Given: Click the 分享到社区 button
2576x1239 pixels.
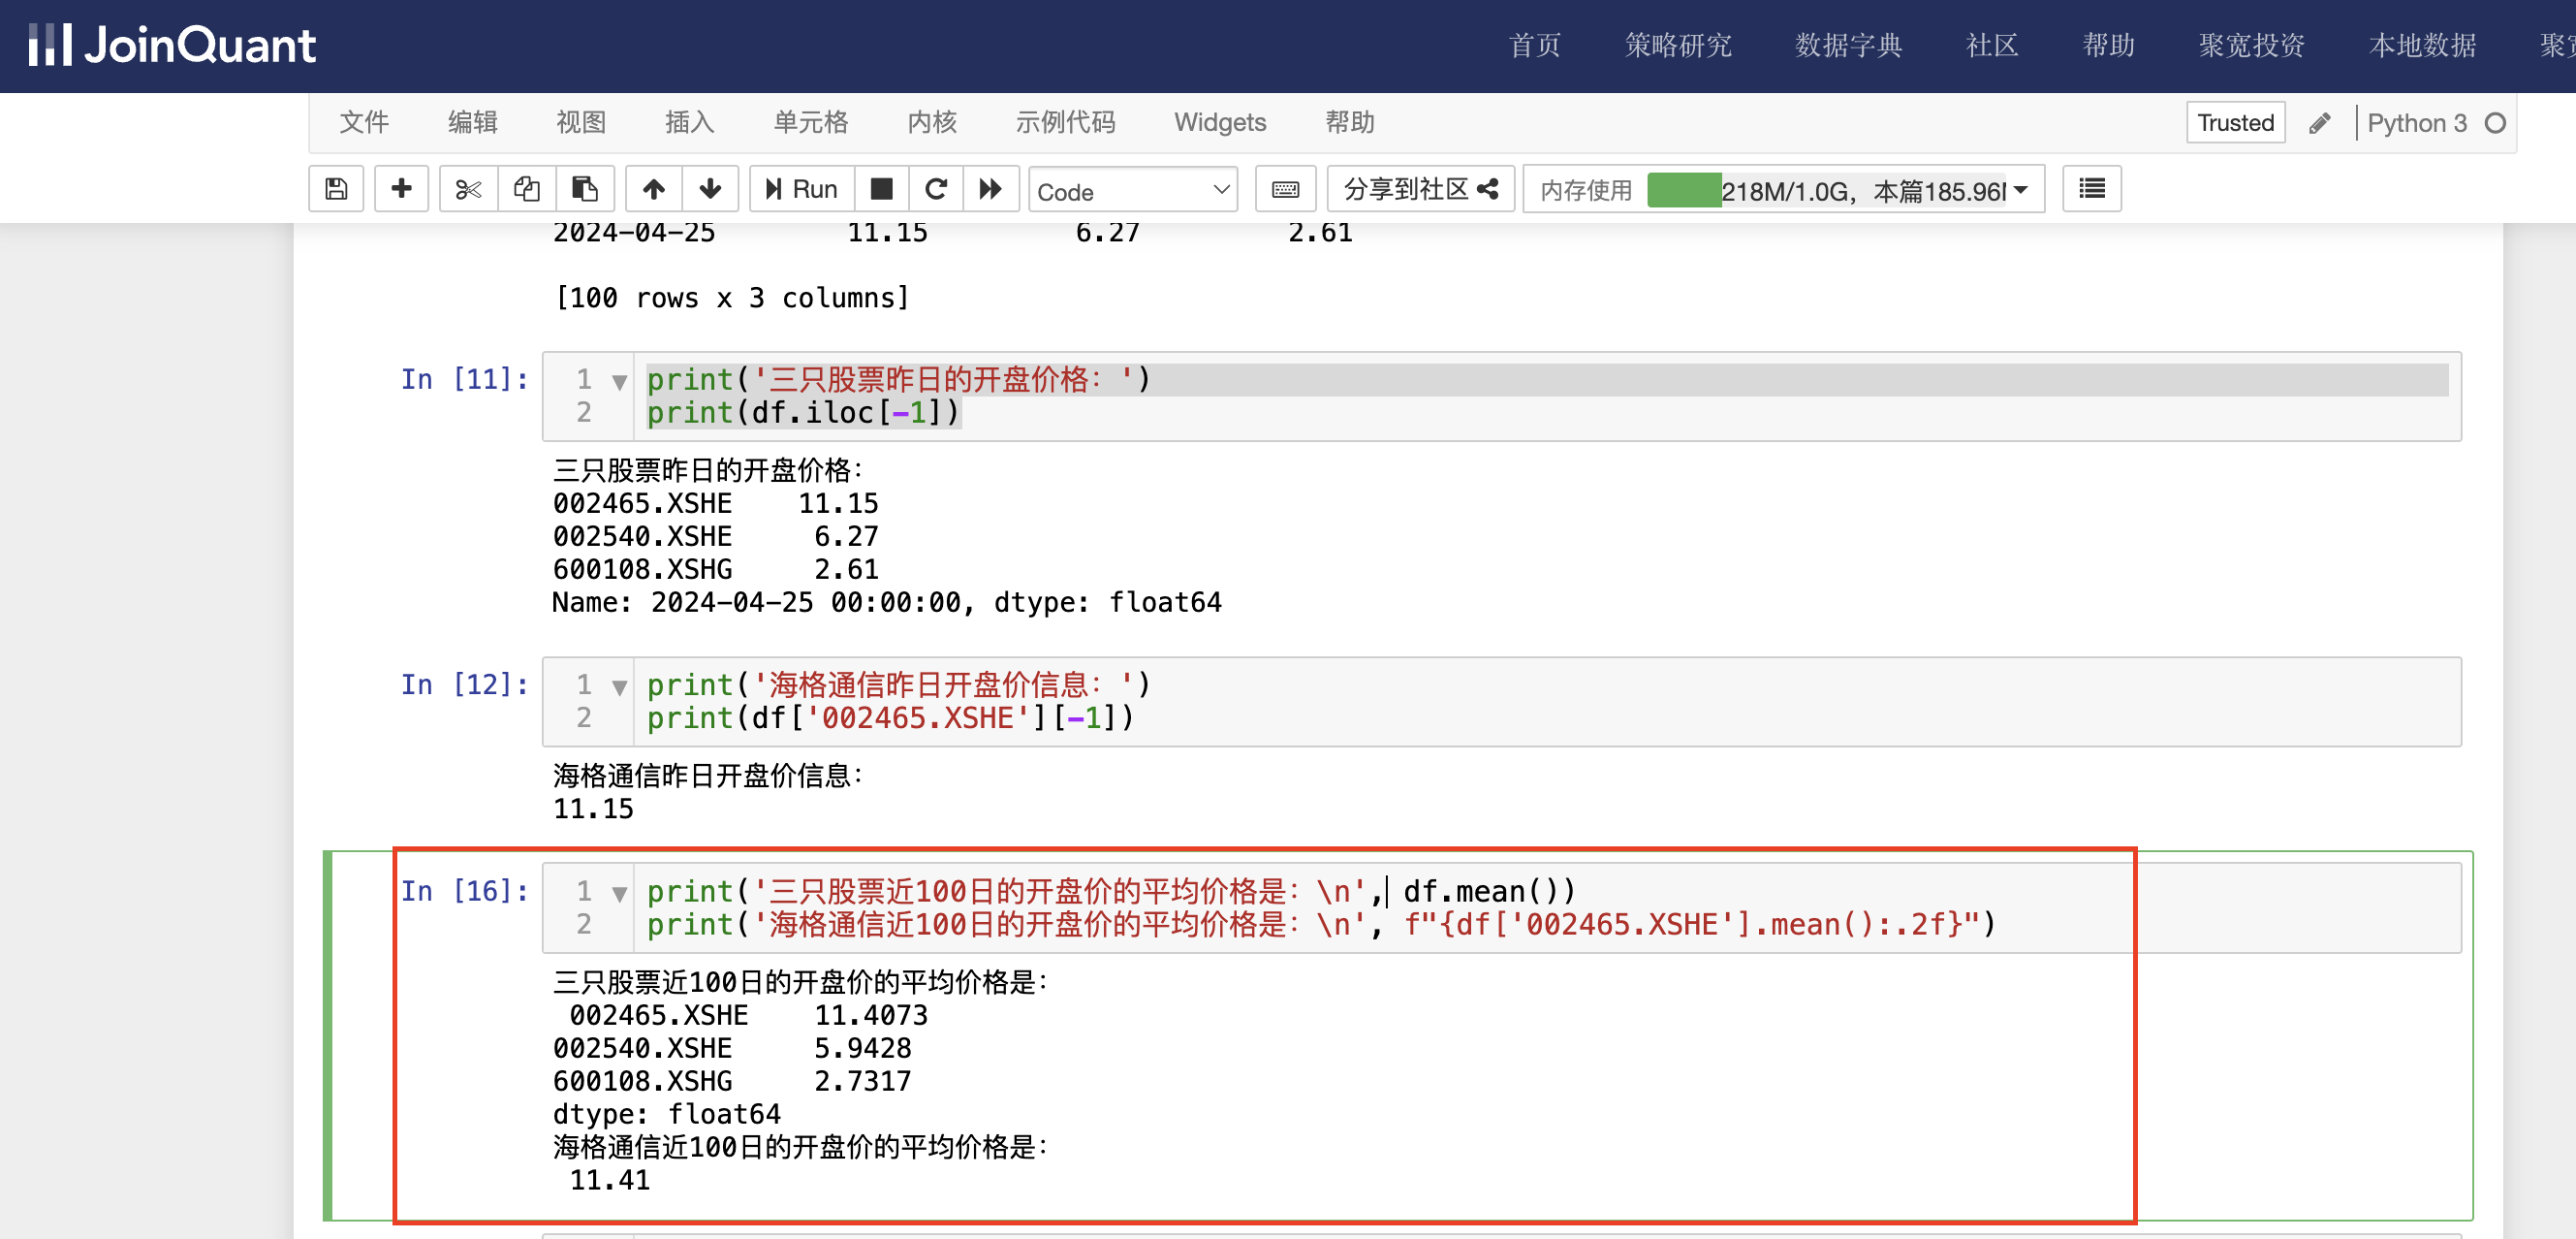Looking at the screenshot, I should click(1419, 189).
